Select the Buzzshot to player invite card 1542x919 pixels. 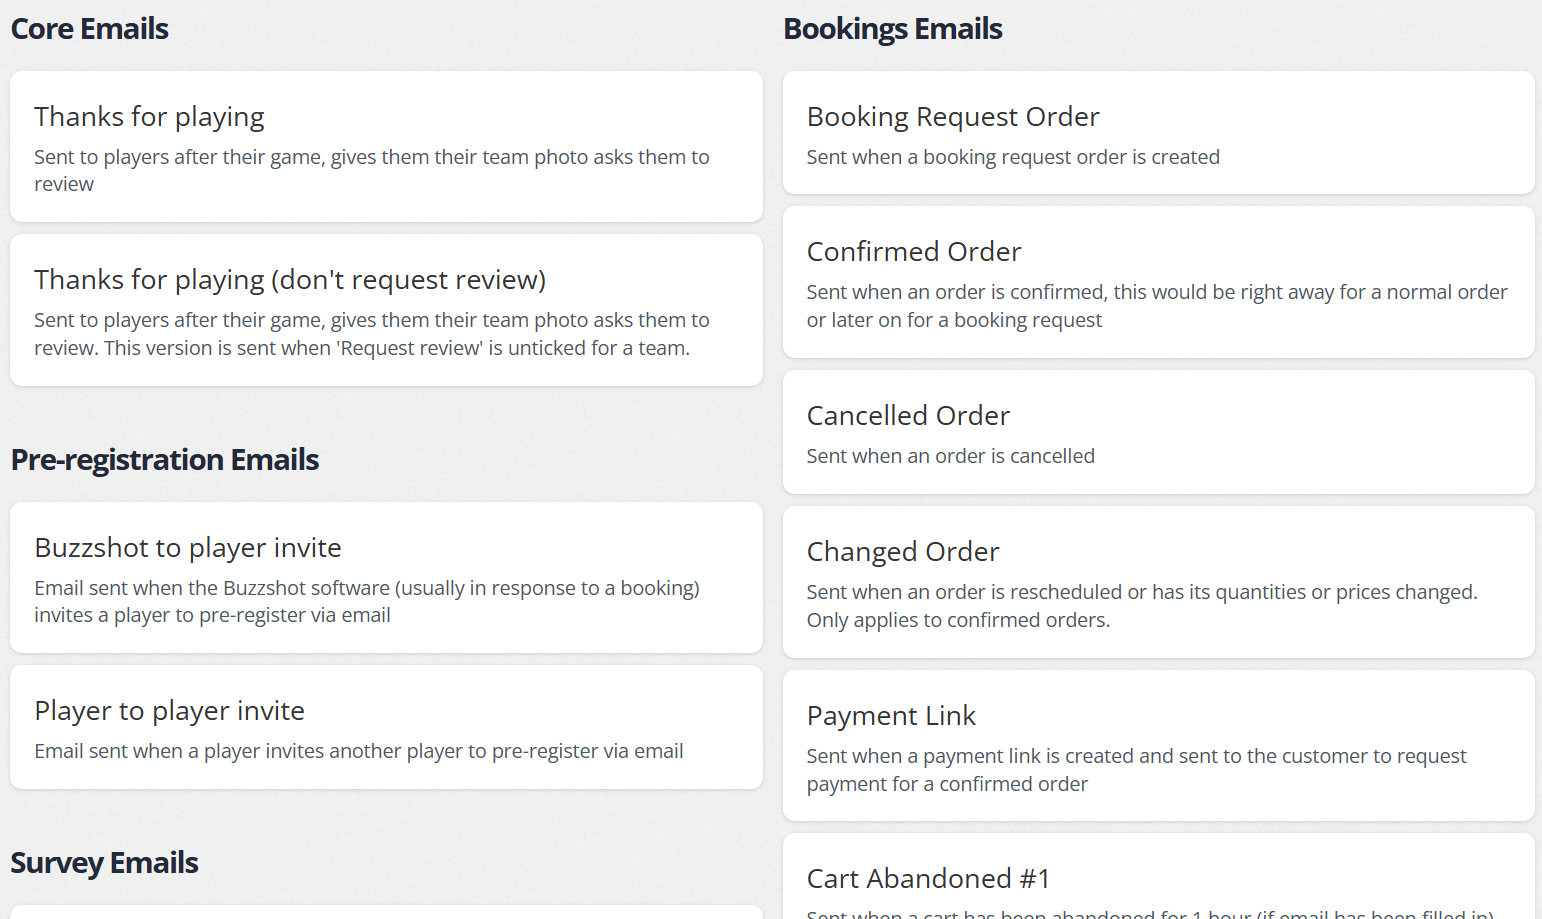(386, 577)
